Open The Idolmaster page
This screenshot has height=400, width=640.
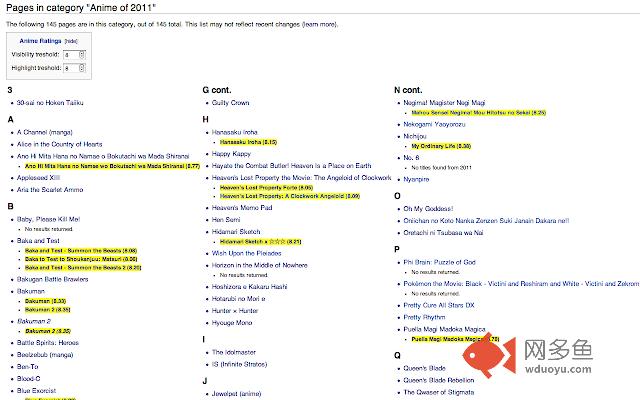click(233, 352)
